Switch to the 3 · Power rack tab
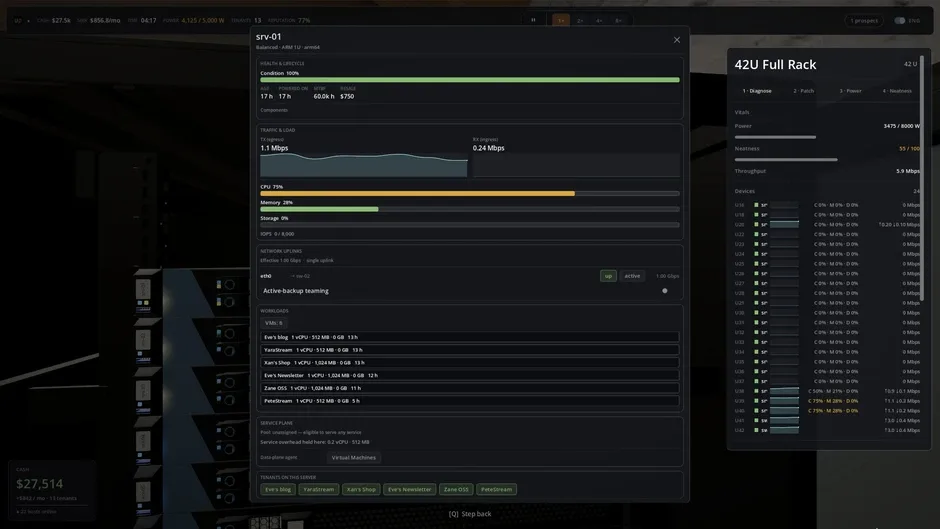This screenshot has height=529, width=940. [850, 91]
